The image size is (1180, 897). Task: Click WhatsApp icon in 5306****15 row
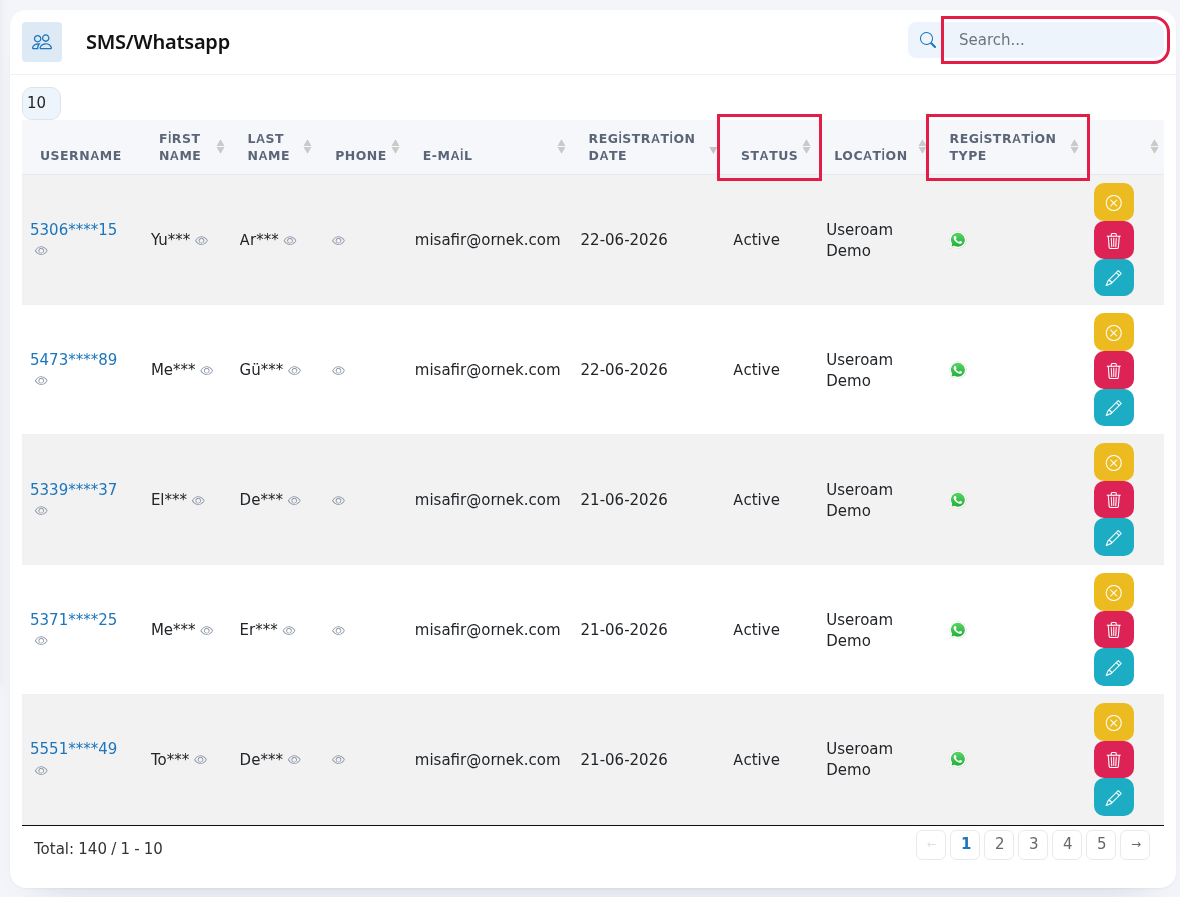click(x=958, y=240)
